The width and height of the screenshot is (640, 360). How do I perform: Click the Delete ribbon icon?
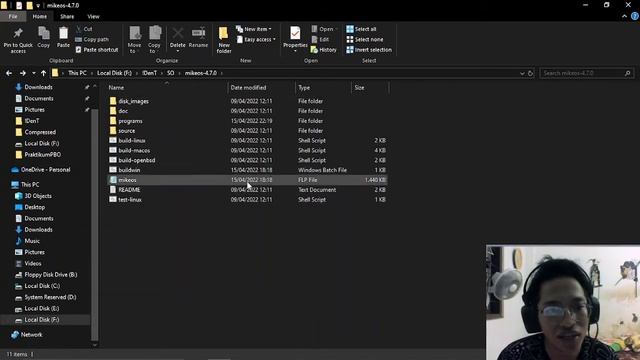pos(178,40)
